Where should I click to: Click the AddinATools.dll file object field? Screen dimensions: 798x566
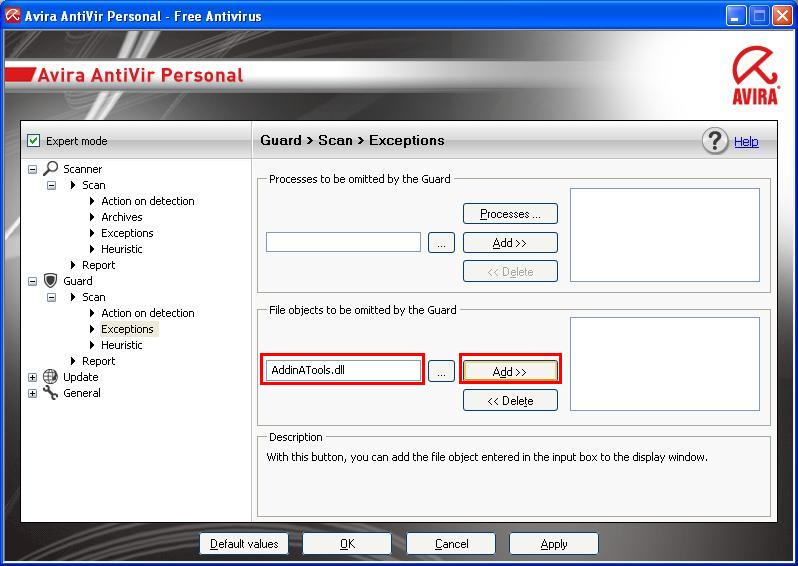pos(344,370)
